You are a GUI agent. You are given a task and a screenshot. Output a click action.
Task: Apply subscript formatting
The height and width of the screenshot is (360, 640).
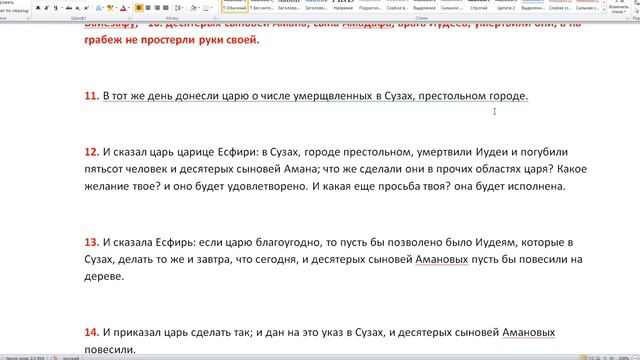click(x=78, y=8)
